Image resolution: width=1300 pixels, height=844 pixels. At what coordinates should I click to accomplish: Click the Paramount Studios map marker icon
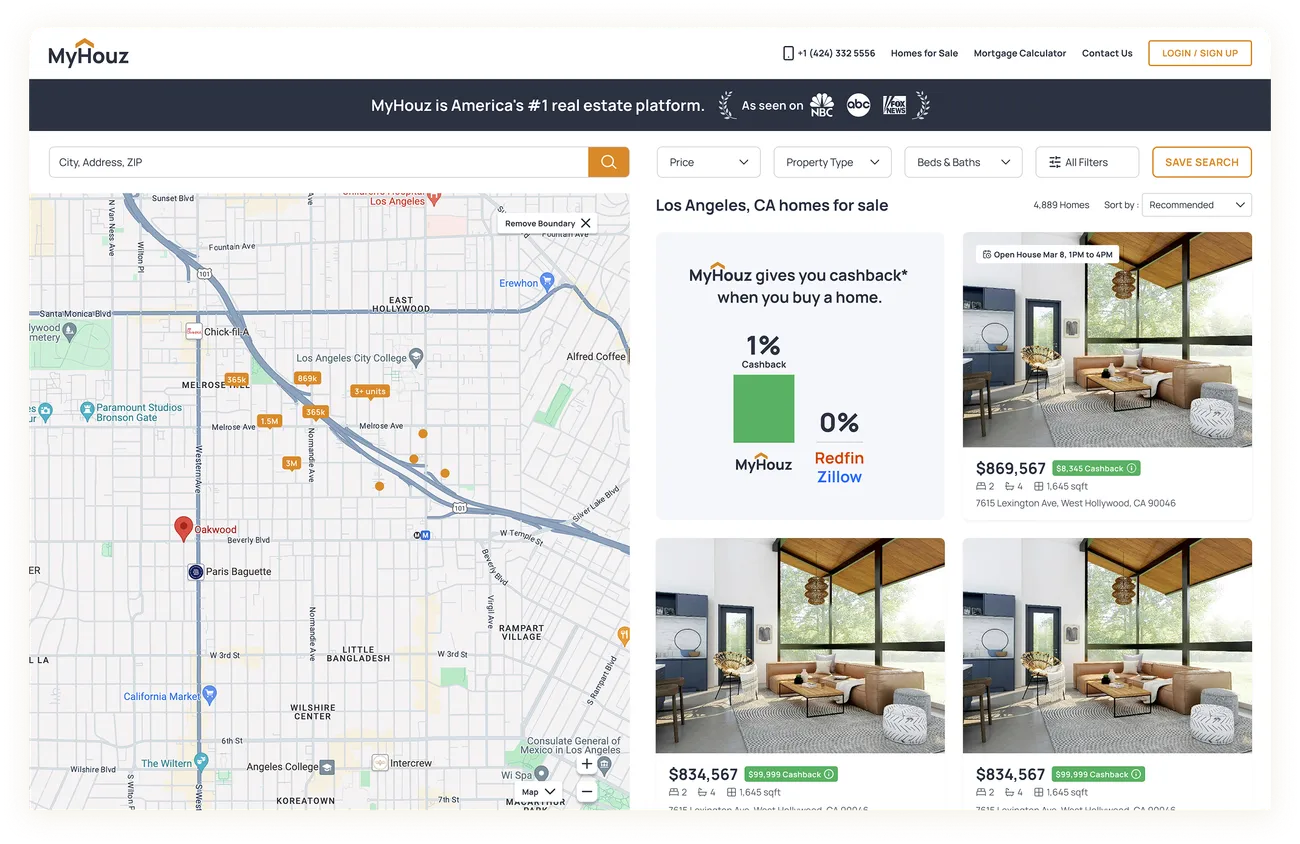click(87, 410)
